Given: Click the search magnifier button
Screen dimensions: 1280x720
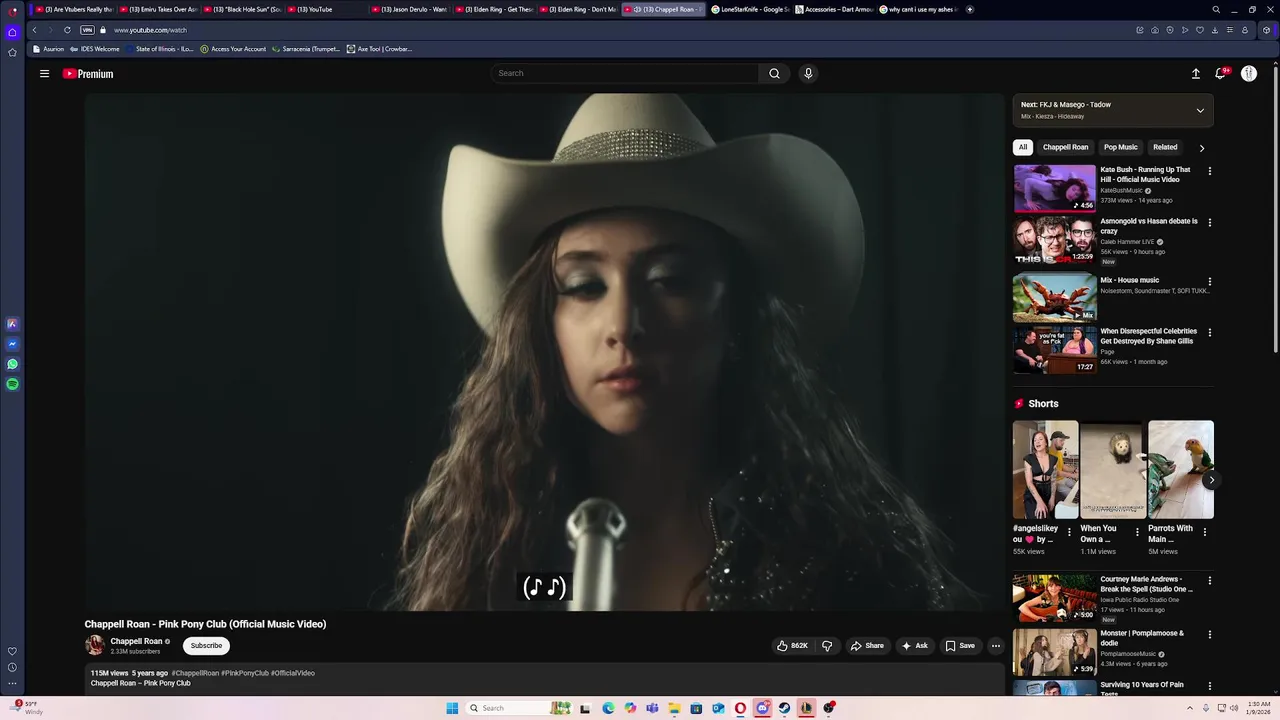Looking at the screenshot, I should 774,73.
